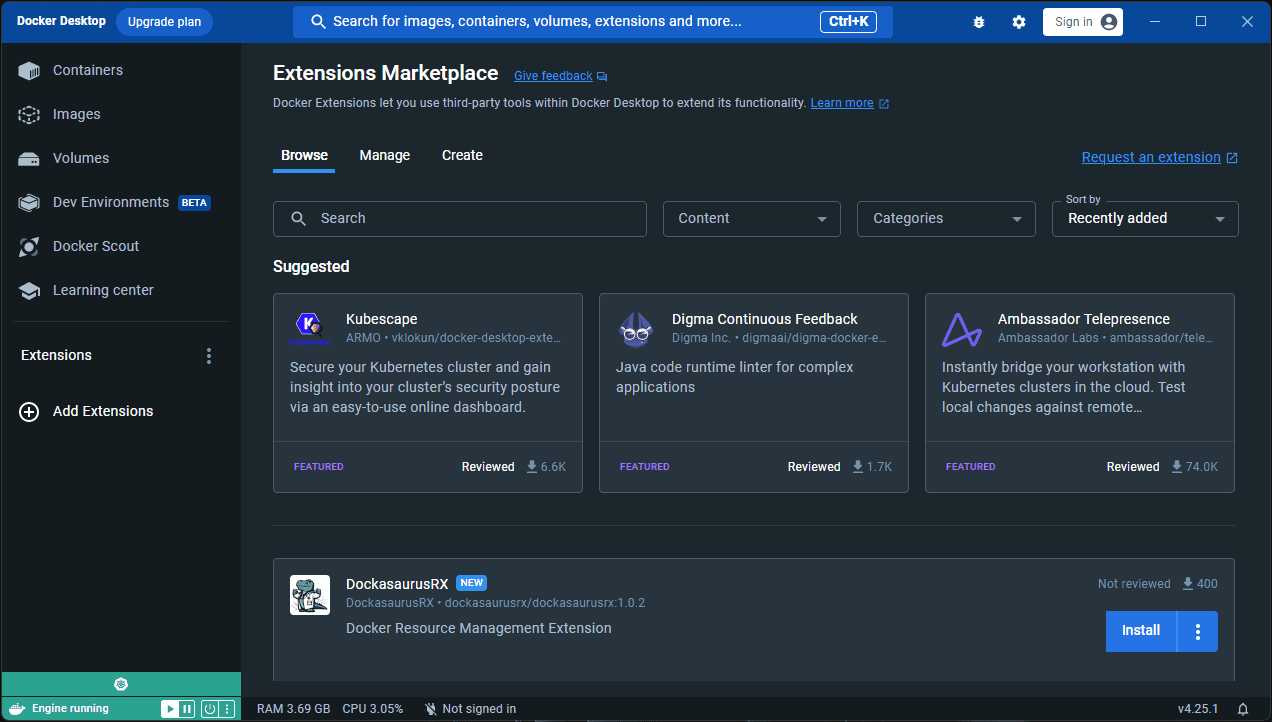Image resolution: width=1272 pixels, height=722 pixels.
Task: Click the bug troubleshoot icon
Action: (979, 22)
